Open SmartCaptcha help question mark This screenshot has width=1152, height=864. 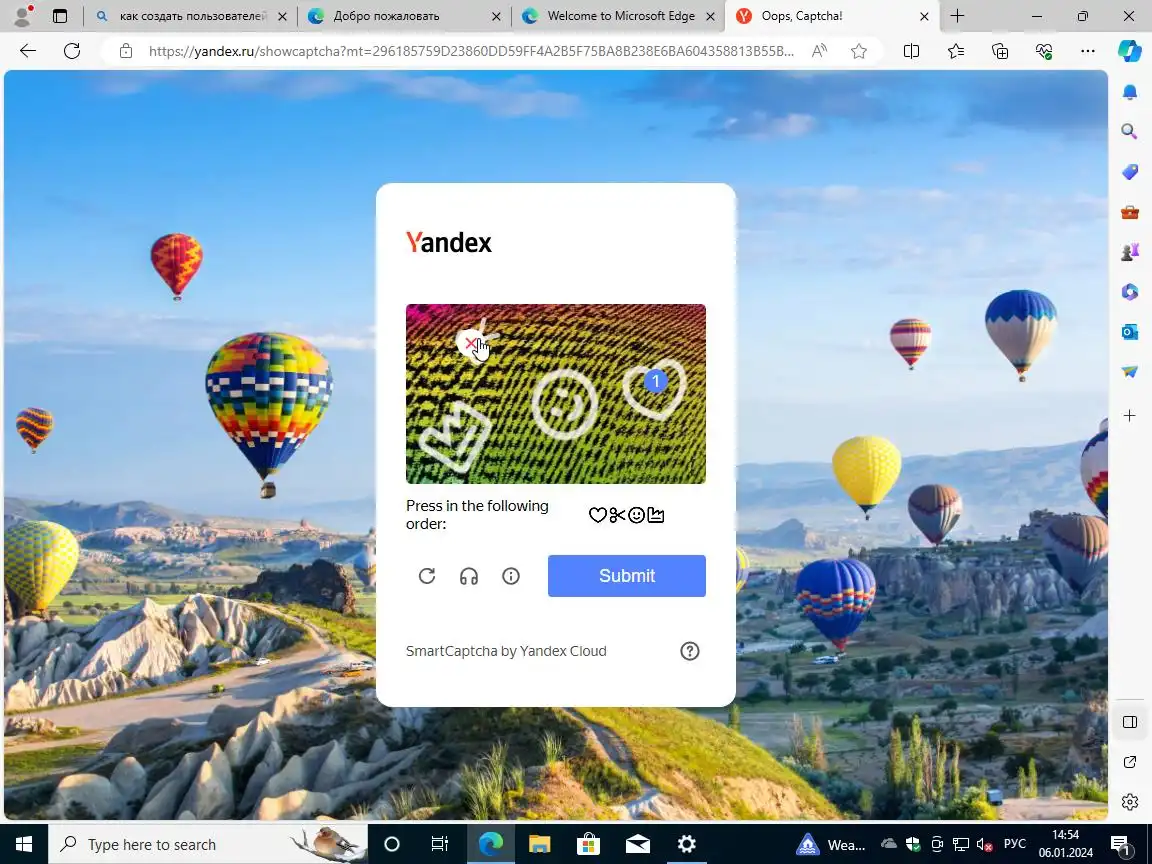pos(690,651)
